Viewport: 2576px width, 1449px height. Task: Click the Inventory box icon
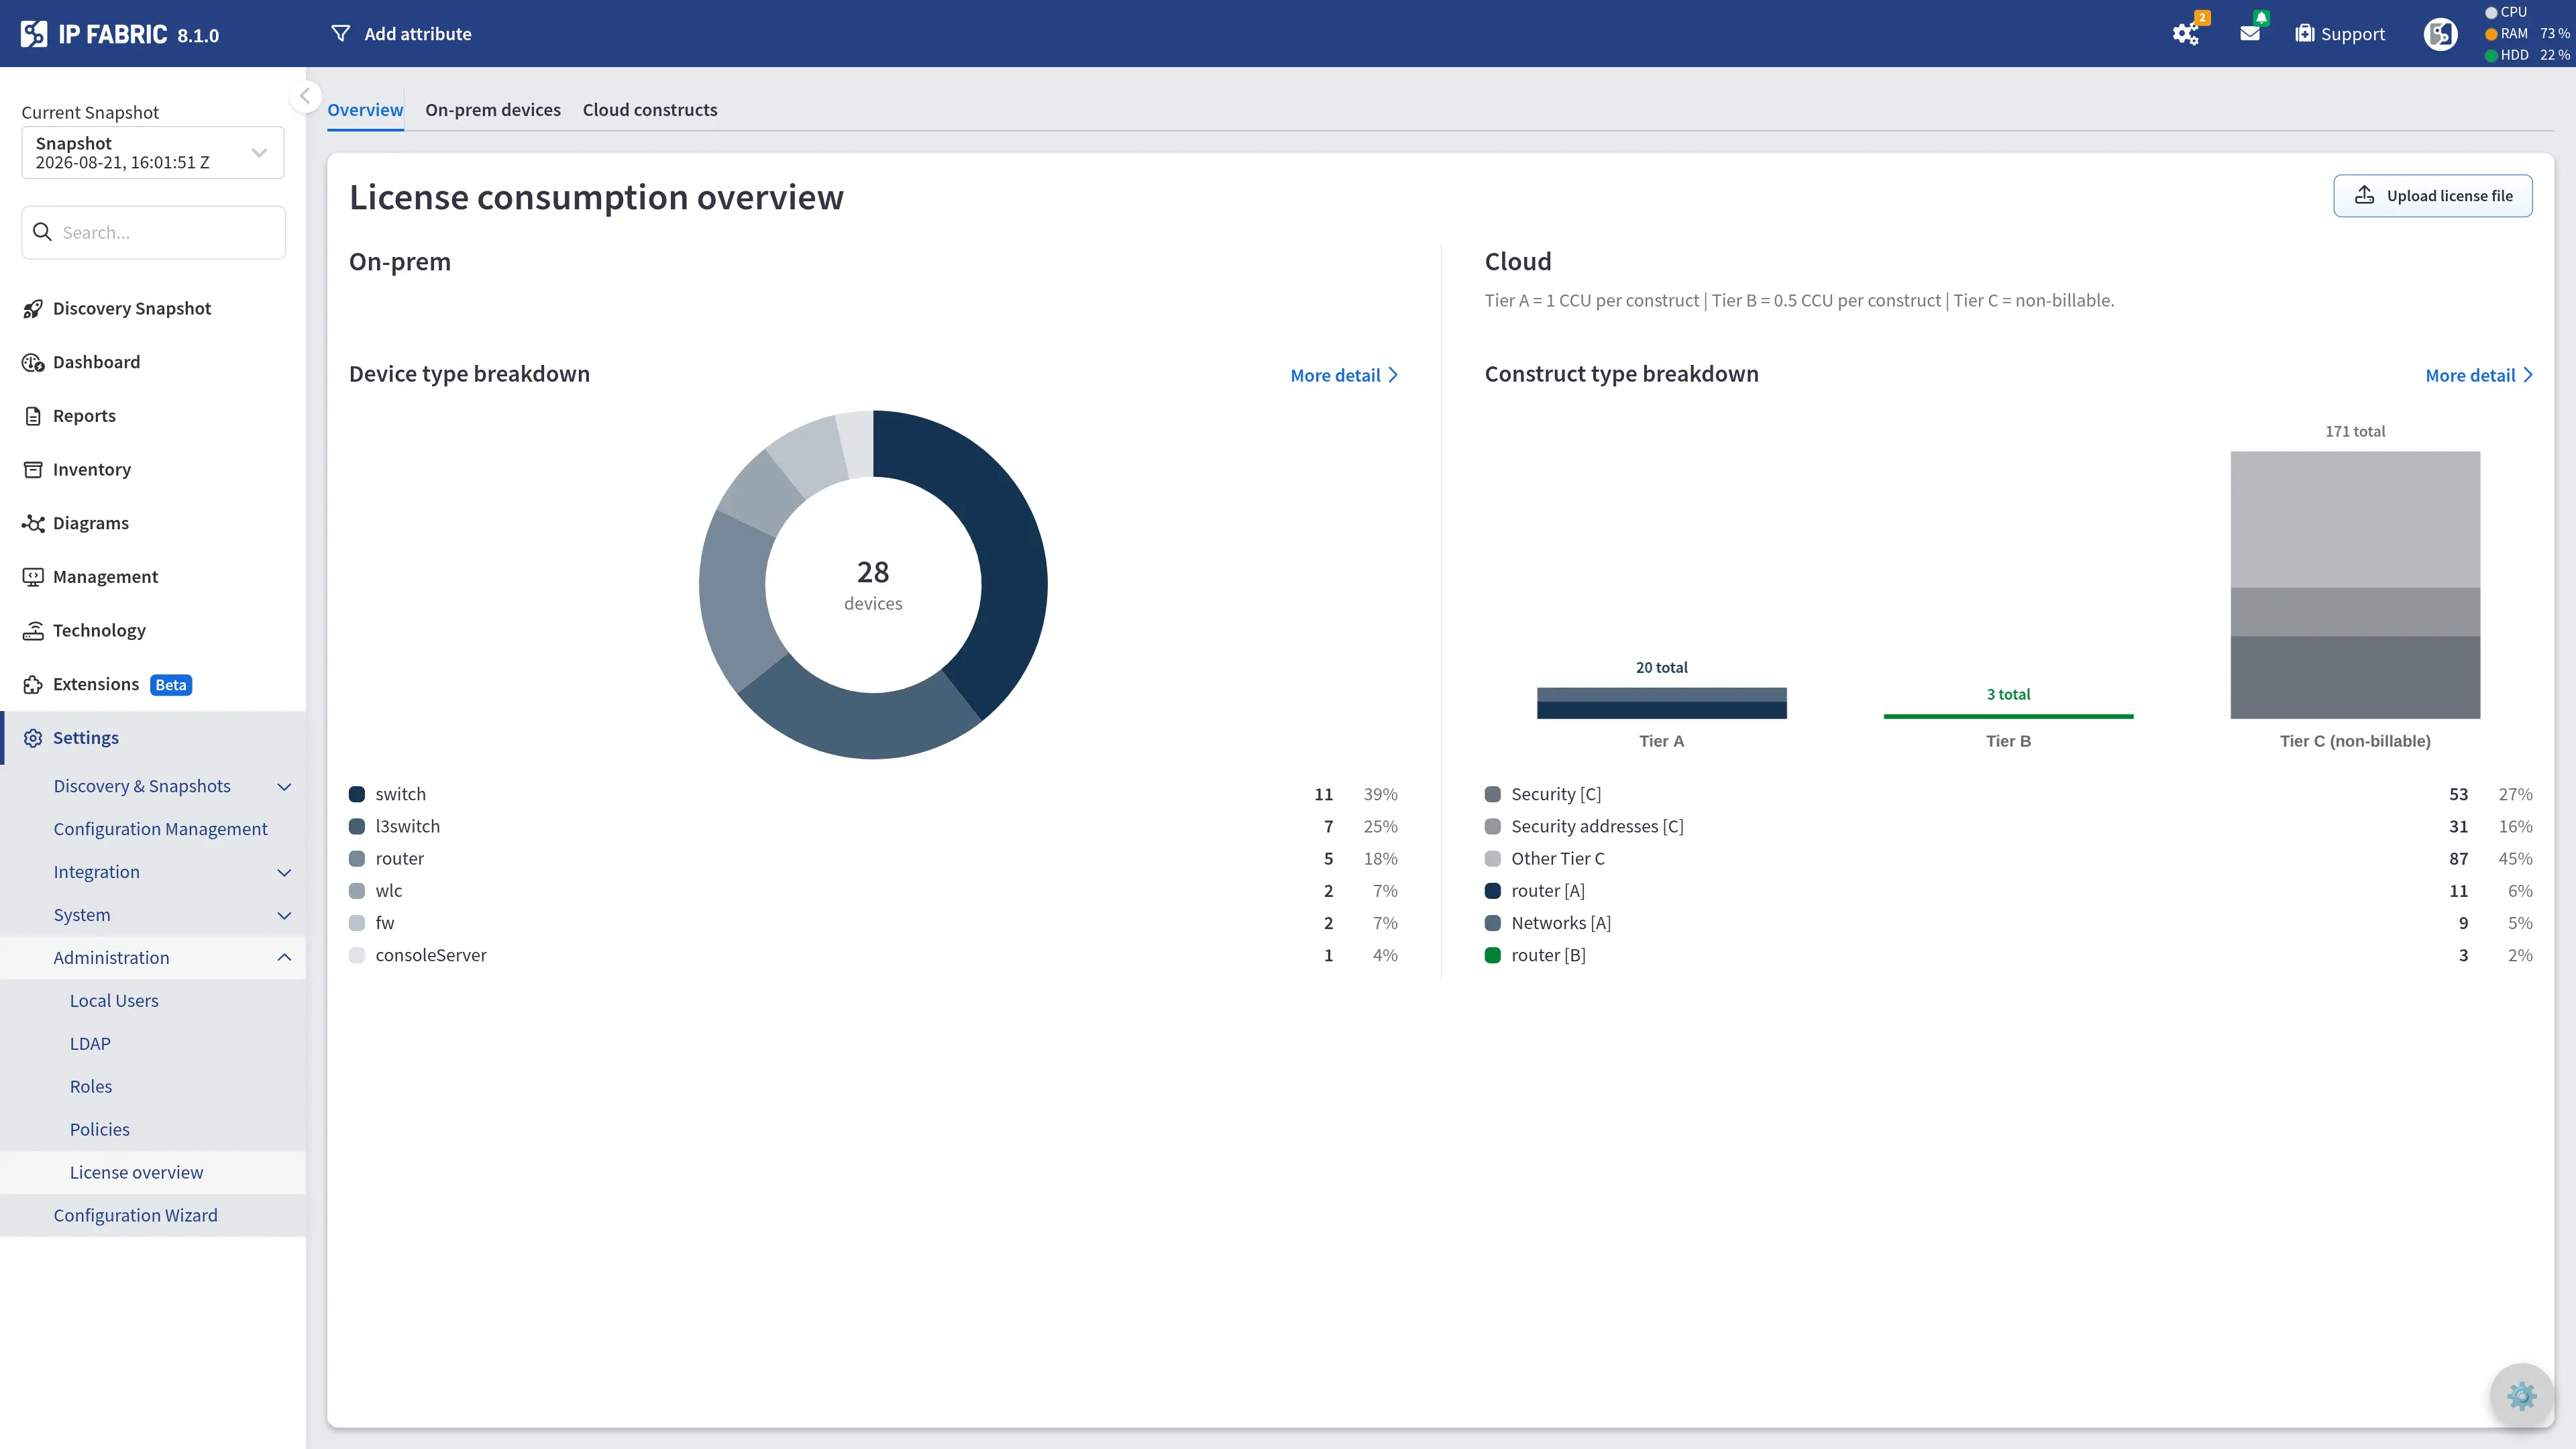click(x=33, y=470)
